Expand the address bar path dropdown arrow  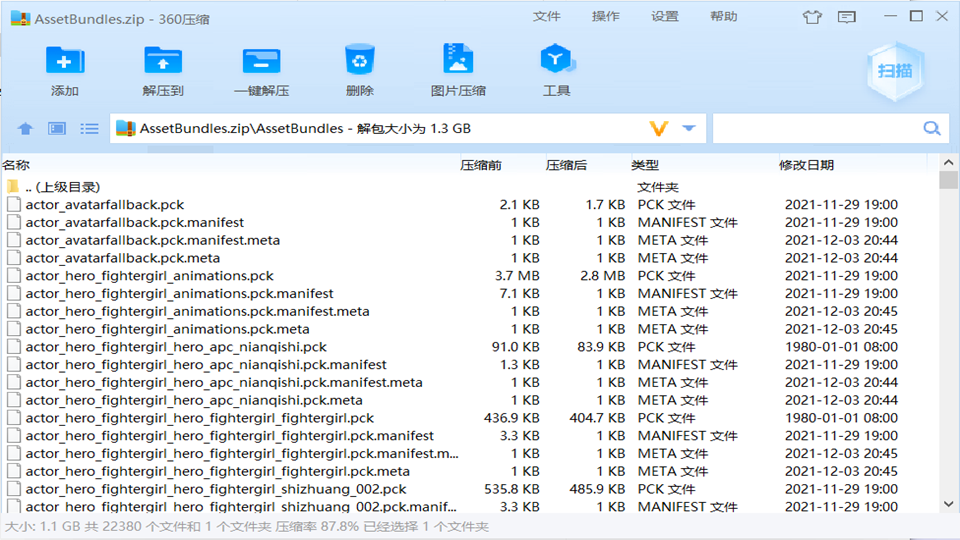click(x=688, y=129)
